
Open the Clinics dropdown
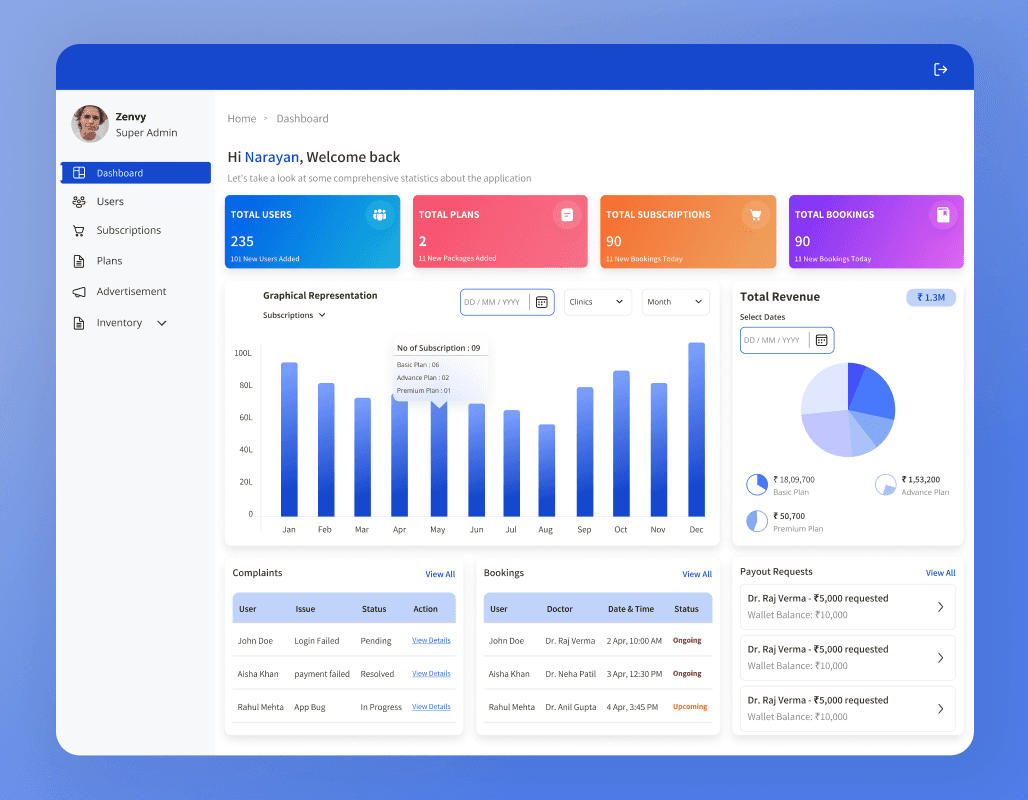pyautogui.click(x=597, y=302)
